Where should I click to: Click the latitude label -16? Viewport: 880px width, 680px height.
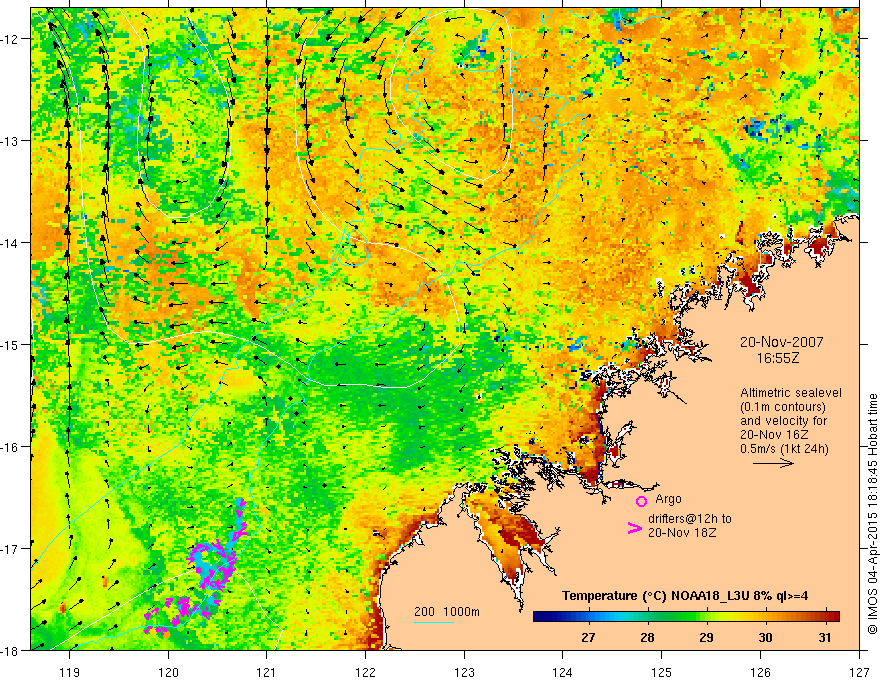click(10, 447)
